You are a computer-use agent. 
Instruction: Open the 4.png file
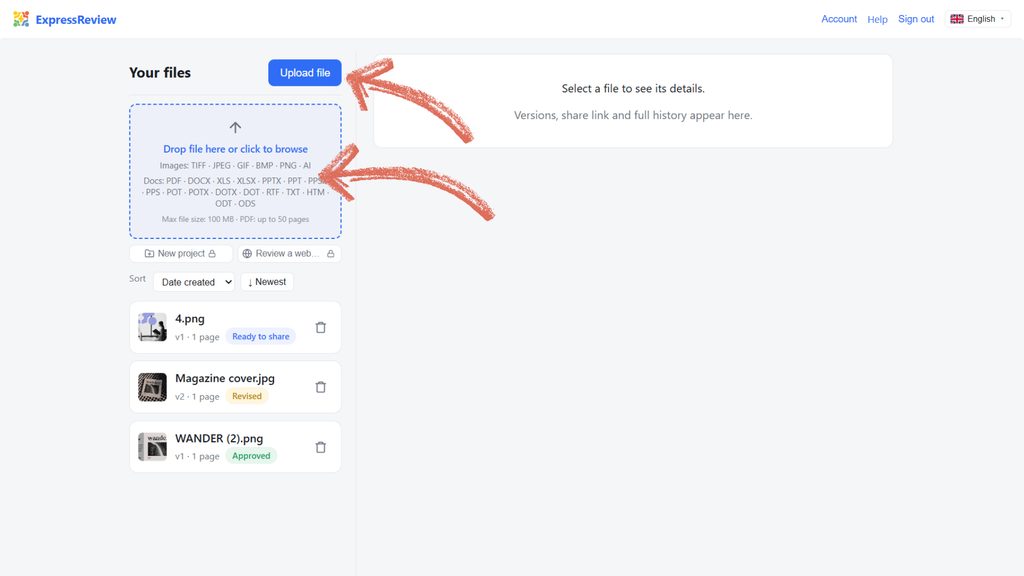coord(235,327)
